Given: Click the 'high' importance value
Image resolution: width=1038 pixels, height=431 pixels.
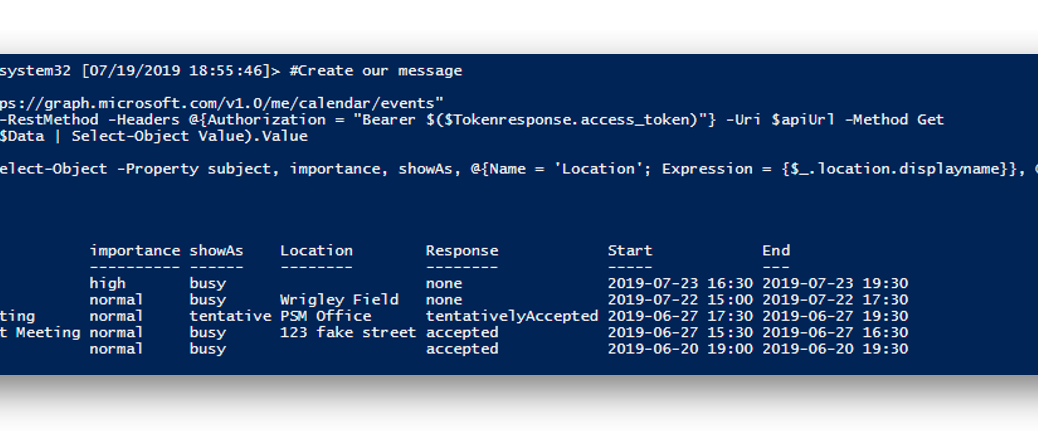Looking at the screenshot, I should tap(108, 283).
